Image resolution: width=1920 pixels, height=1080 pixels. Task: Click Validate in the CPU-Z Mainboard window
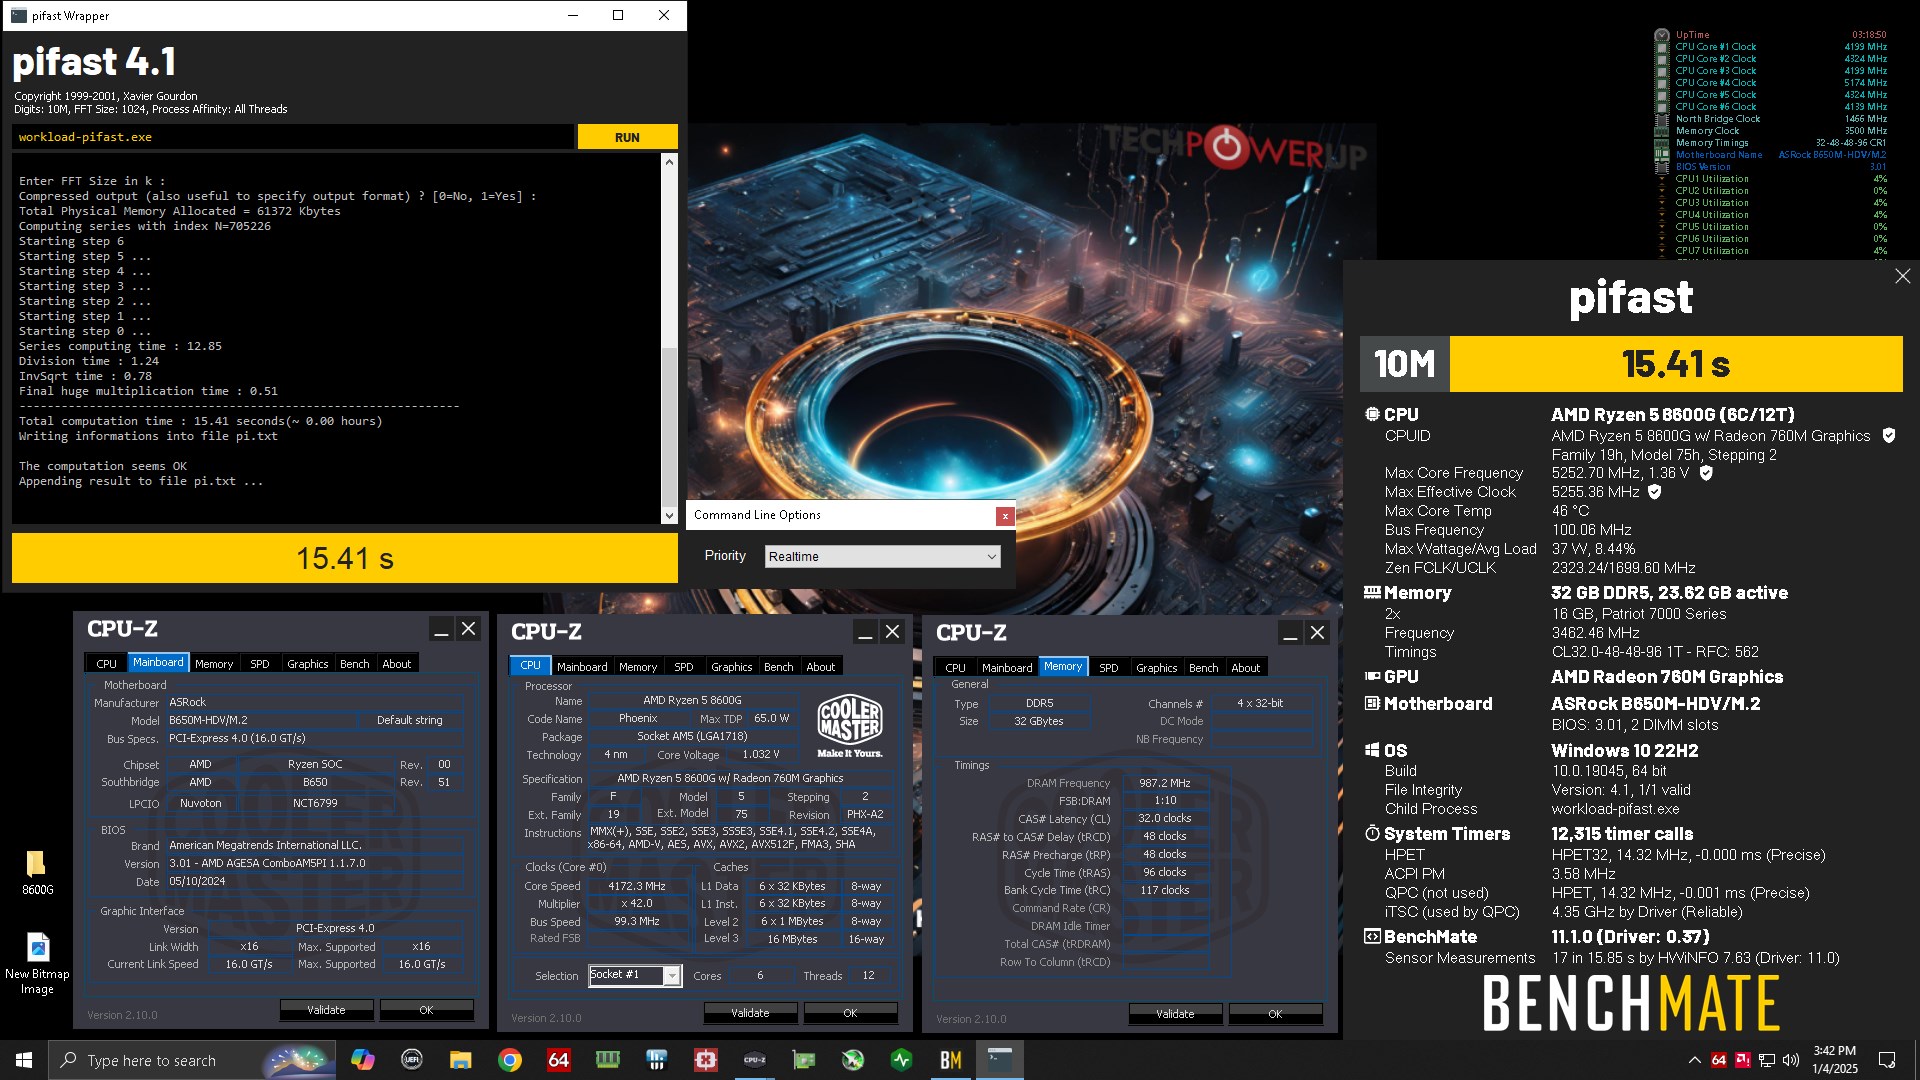tap(326, 1010)
